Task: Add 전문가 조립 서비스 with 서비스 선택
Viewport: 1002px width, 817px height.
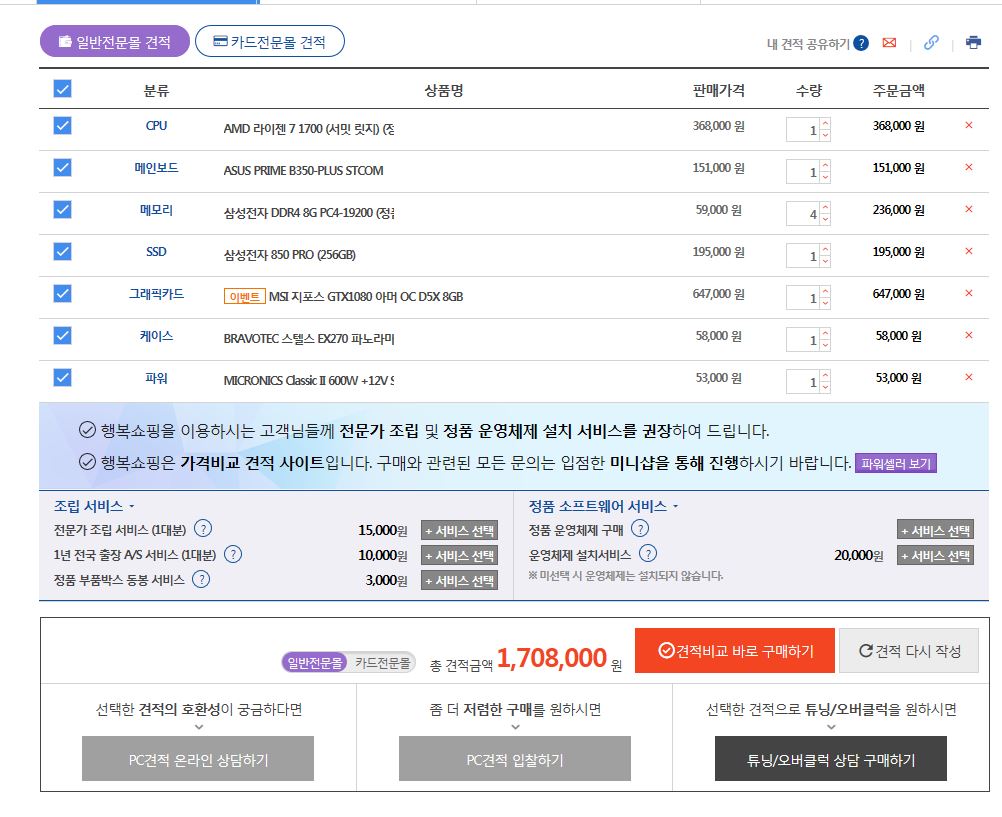Action: click(459, 531)
